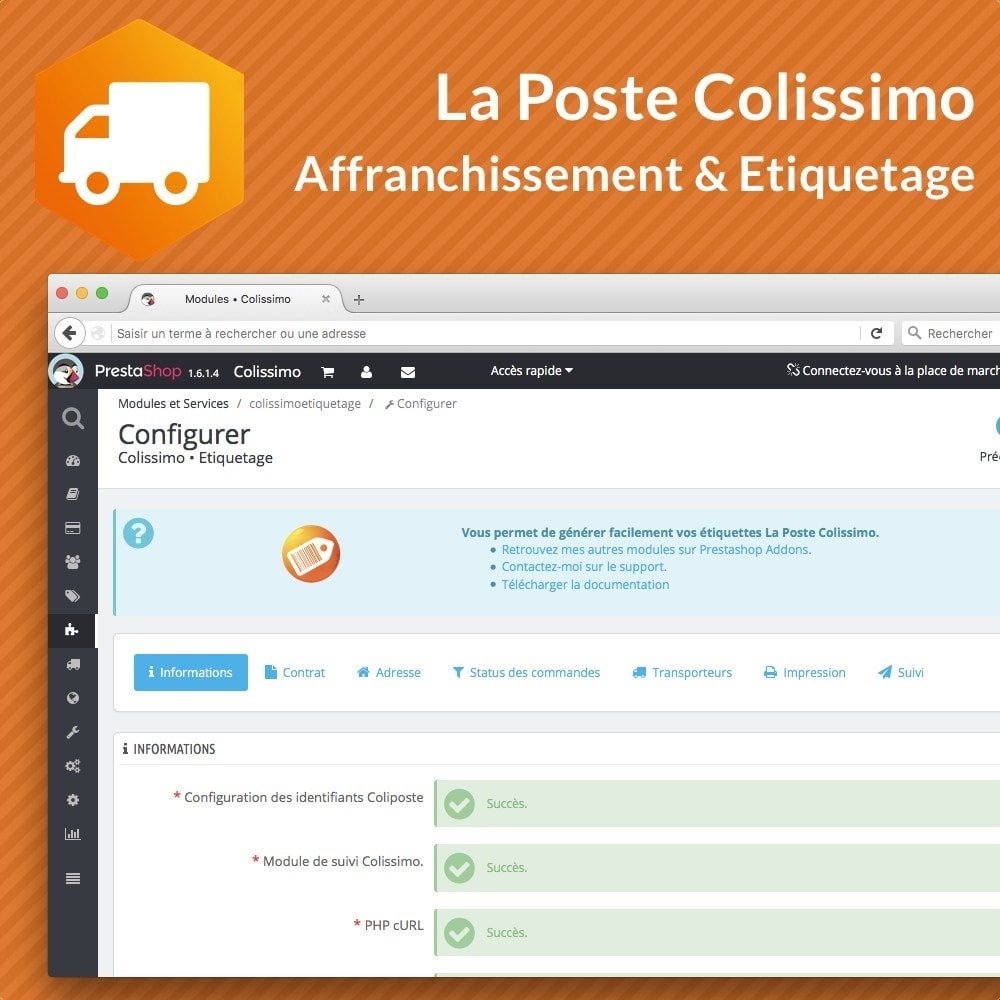Open the Customers group icon in sidebar
Screen dimensions: 1000x1000
click(x=73, y=562)
